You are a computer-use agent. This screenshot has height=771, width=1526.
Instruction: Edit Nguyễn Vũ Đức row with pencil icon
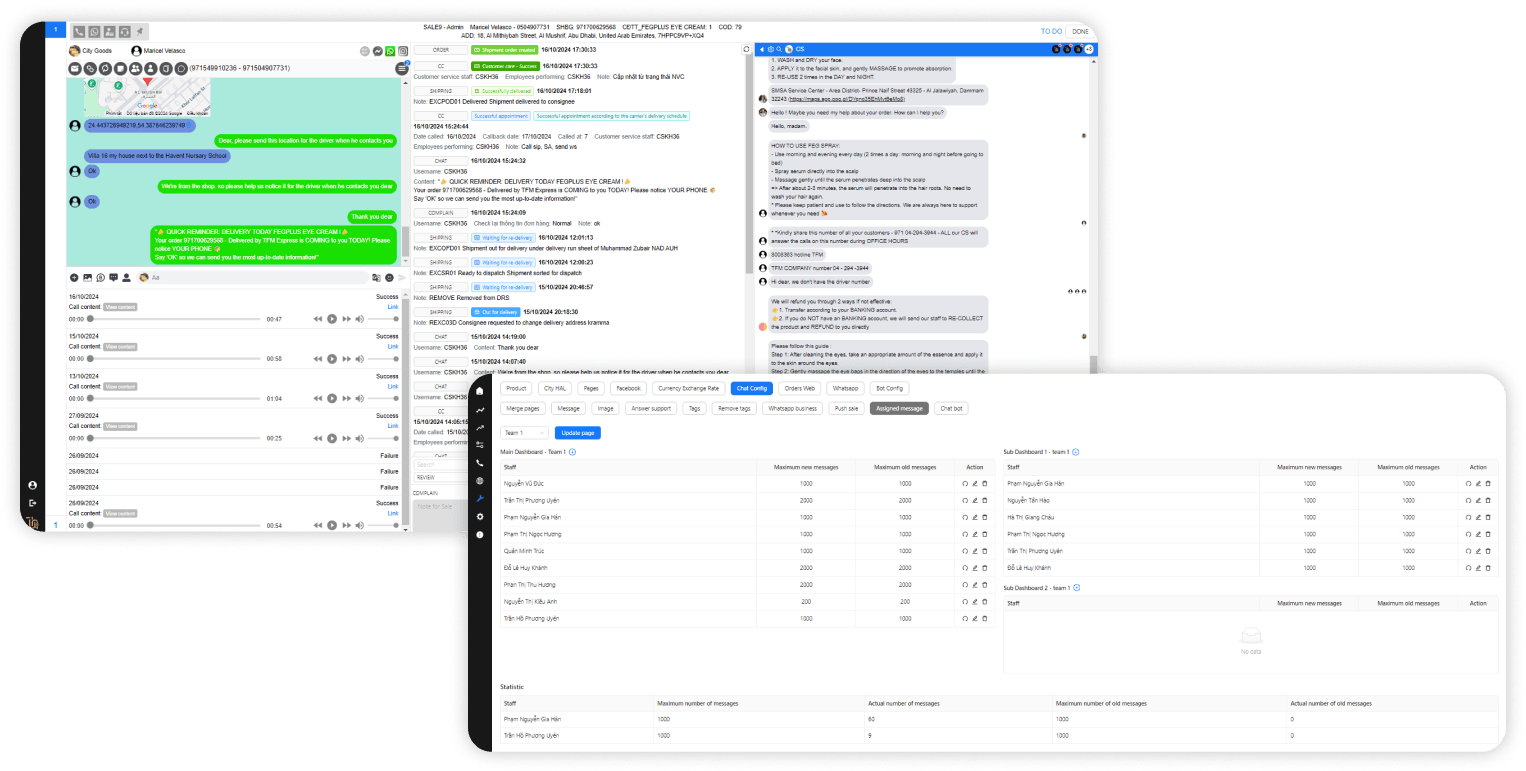click(x=975, y=483)
